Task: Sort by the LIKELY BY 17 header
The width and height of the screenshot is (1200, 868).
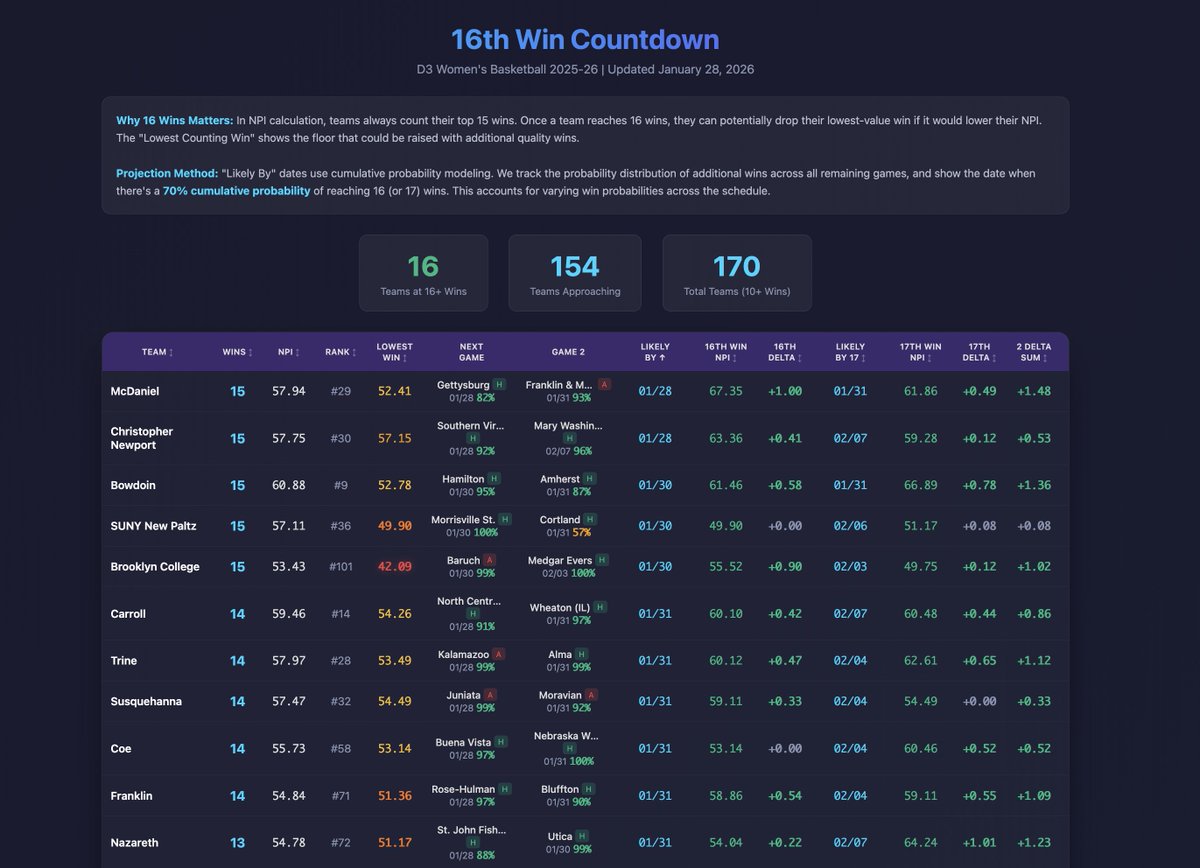Action: click(x=850, y=352)
